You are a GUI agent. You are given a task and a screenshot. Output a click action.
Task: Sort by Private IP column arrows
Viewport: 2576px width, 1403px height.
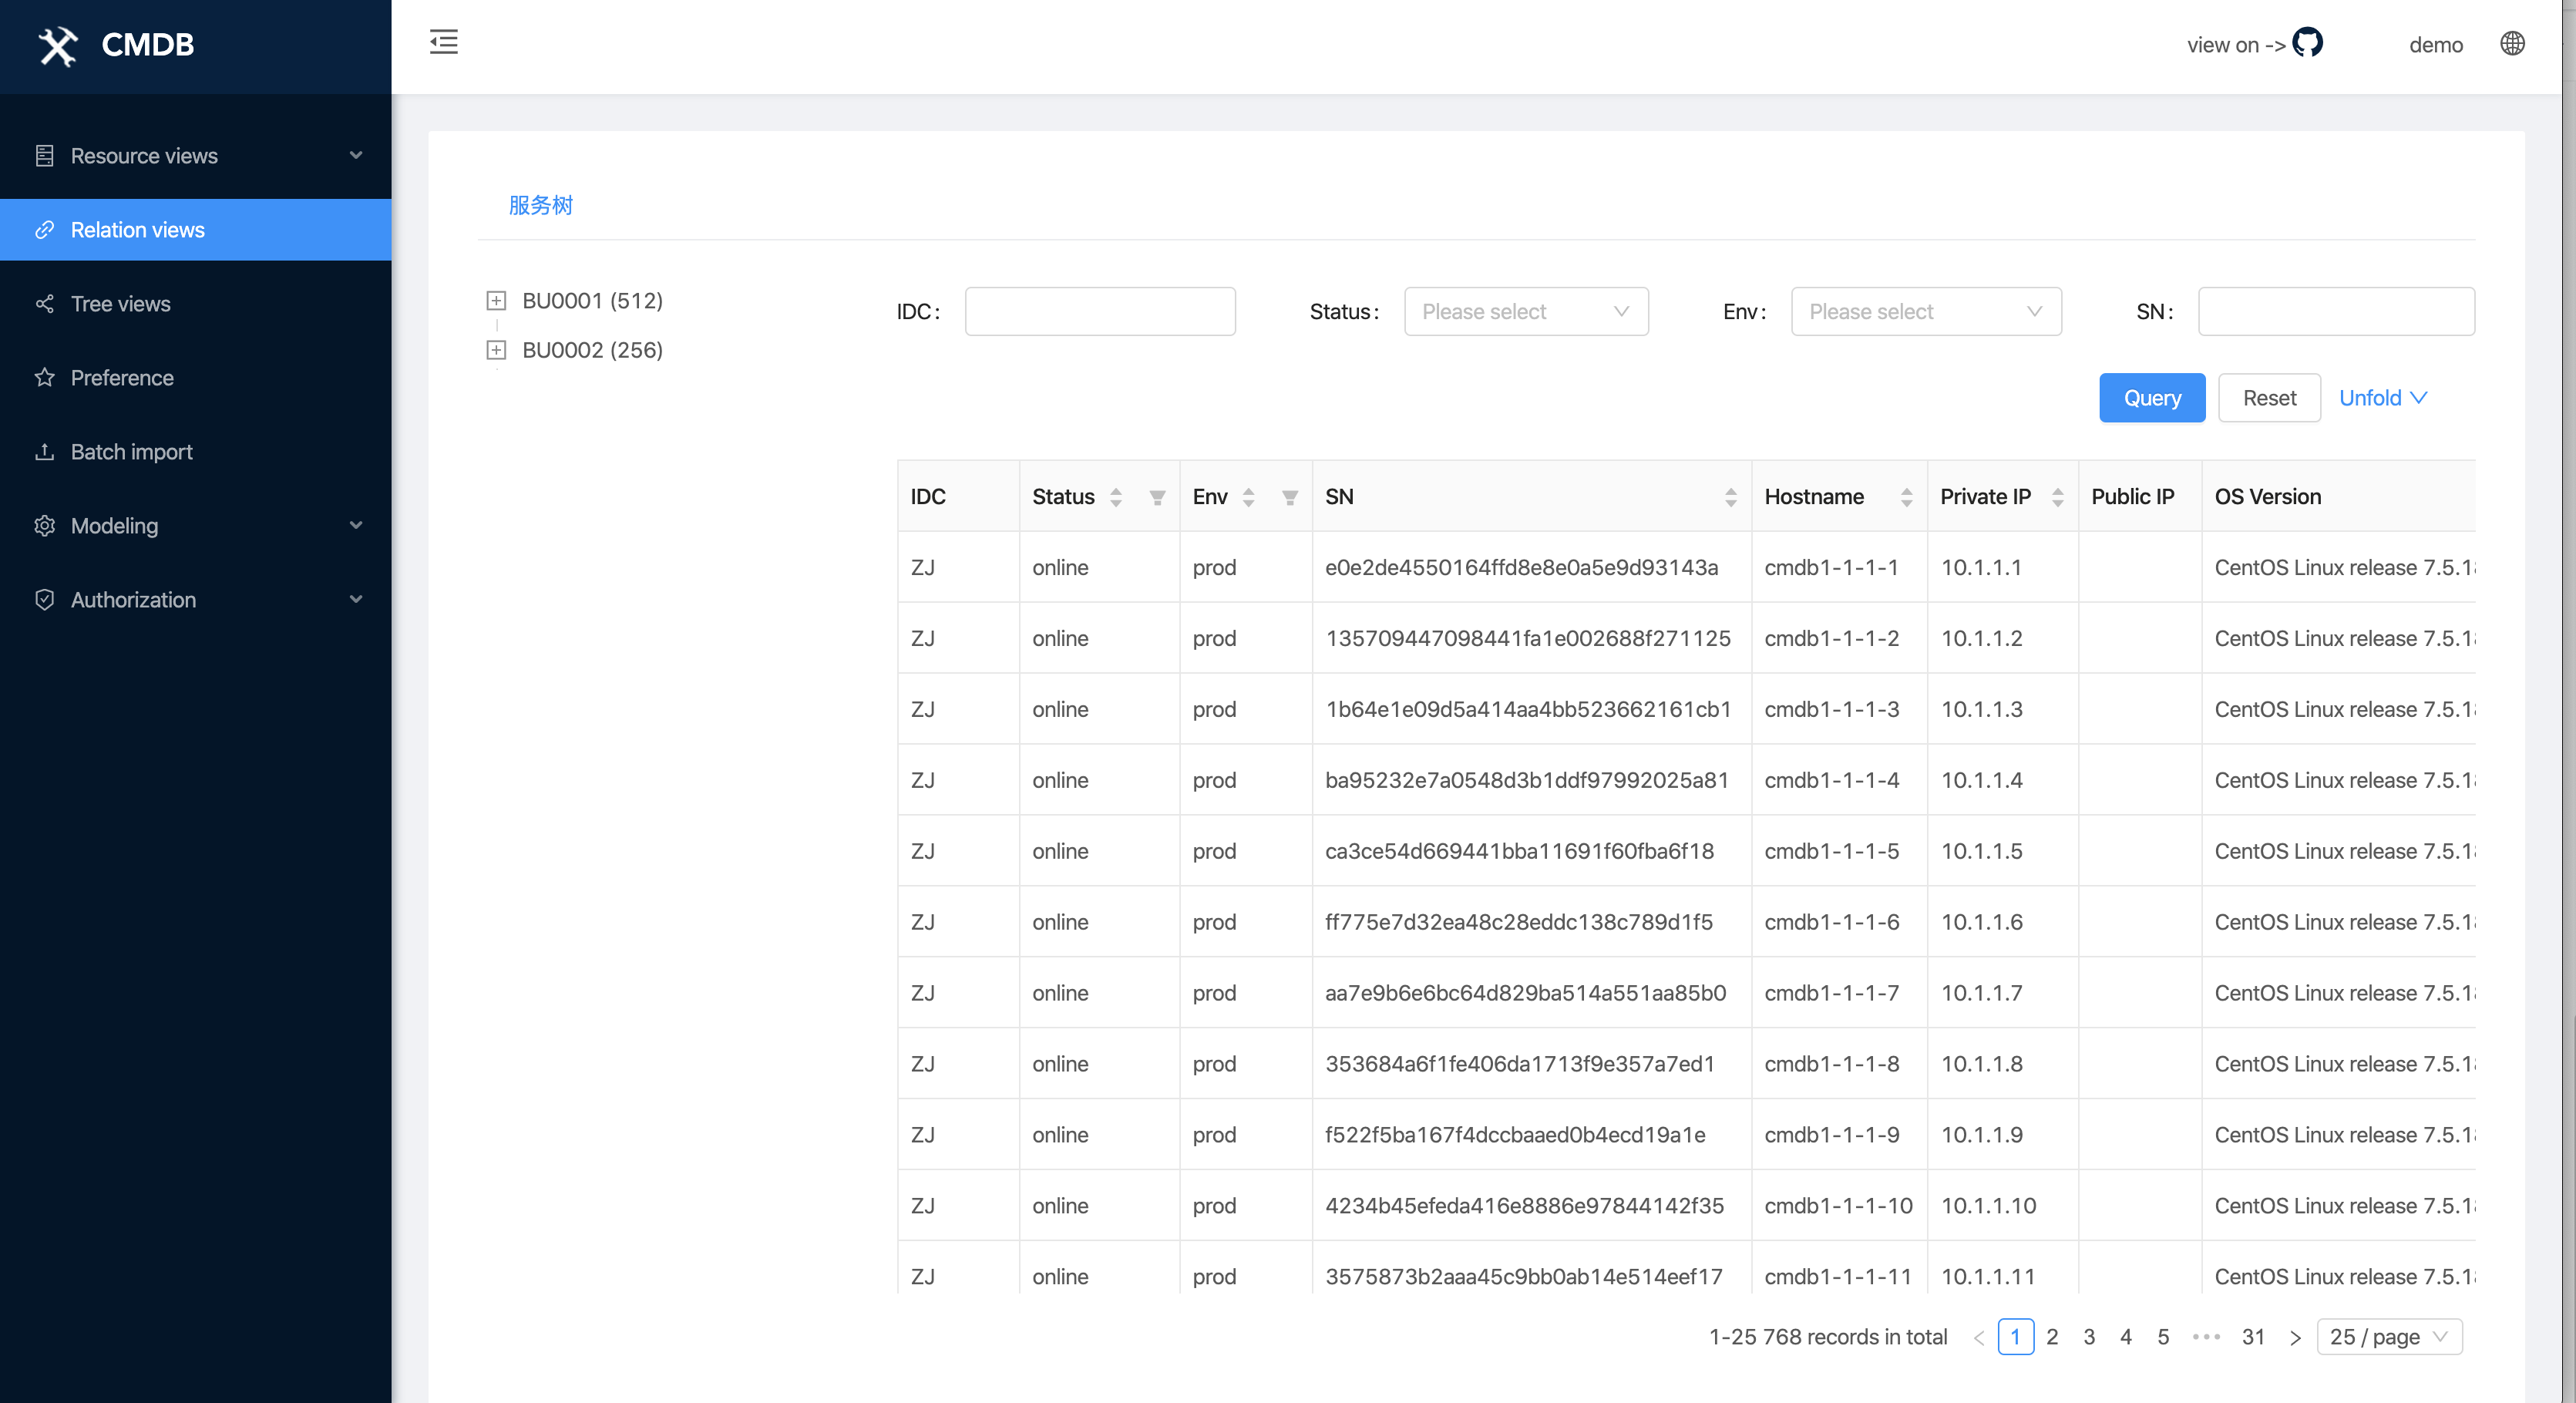coord(2057,497)
